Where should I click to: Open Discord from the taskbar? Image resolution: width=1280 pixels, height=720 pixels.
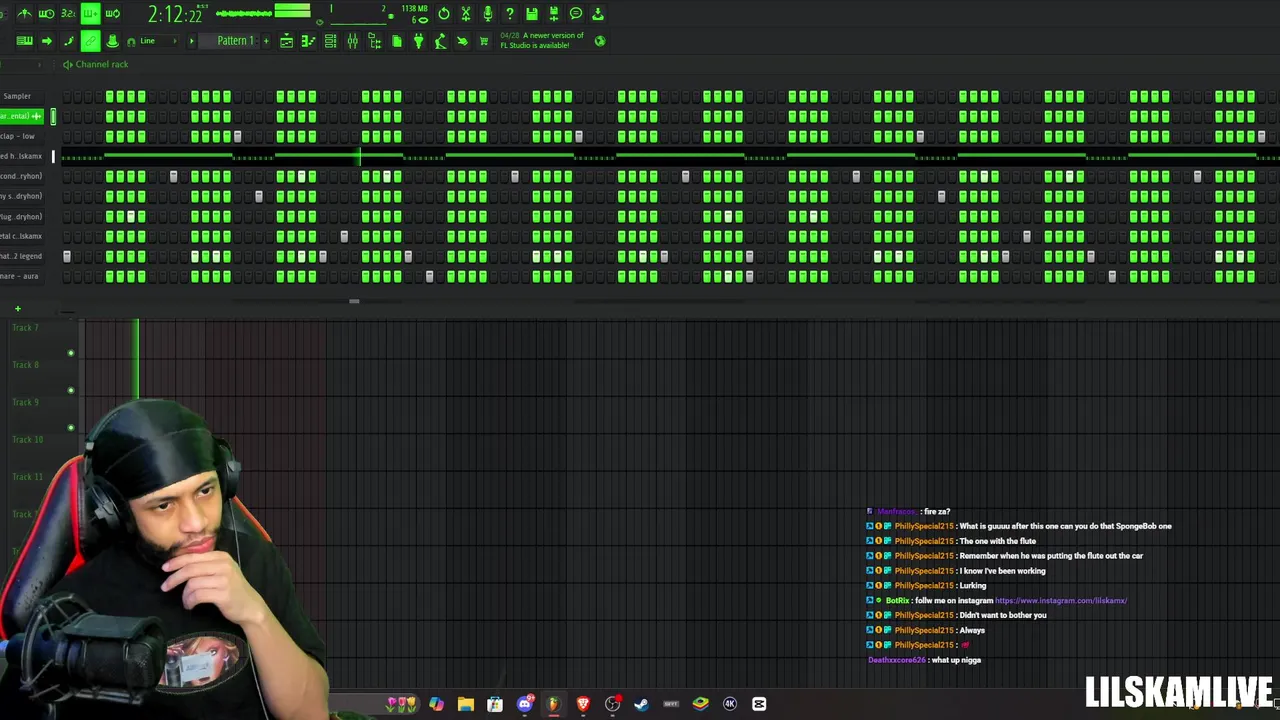point(524,704)
